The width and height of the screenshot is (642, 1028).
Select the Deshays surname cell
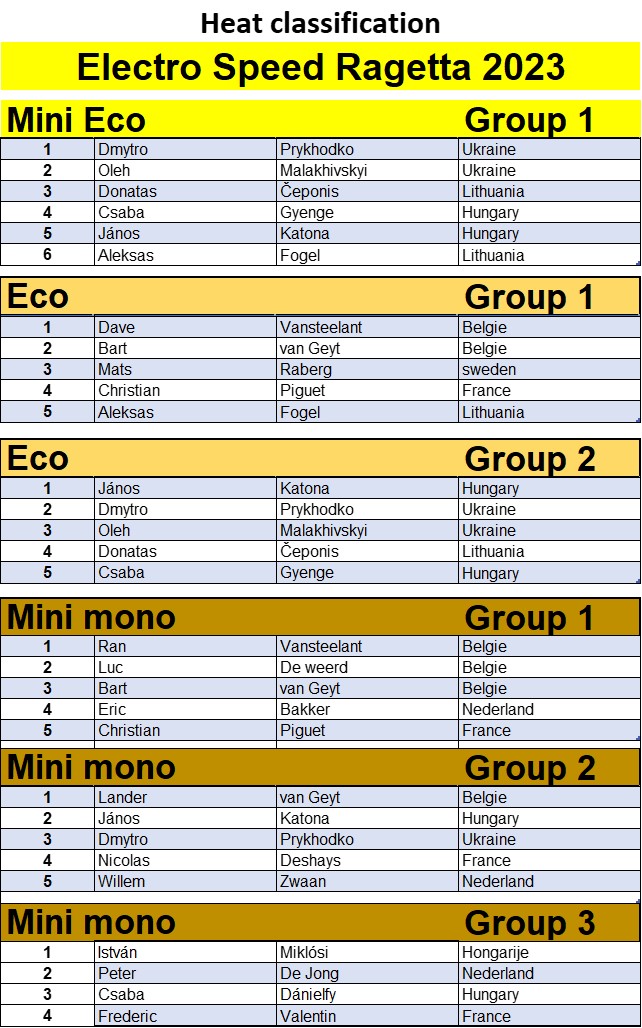(x=367, y=860)
